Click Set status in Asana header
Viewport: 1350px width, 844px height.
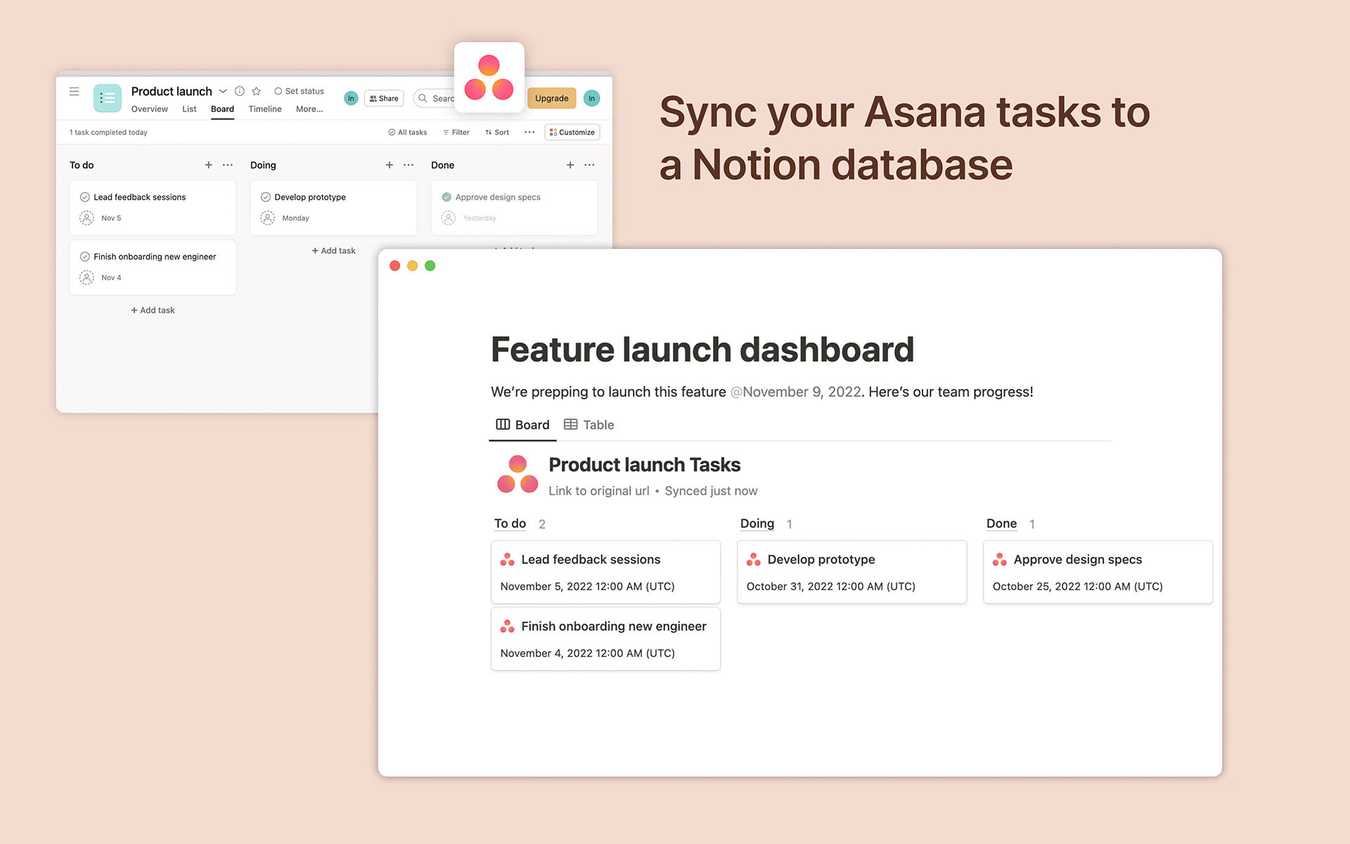299,91
